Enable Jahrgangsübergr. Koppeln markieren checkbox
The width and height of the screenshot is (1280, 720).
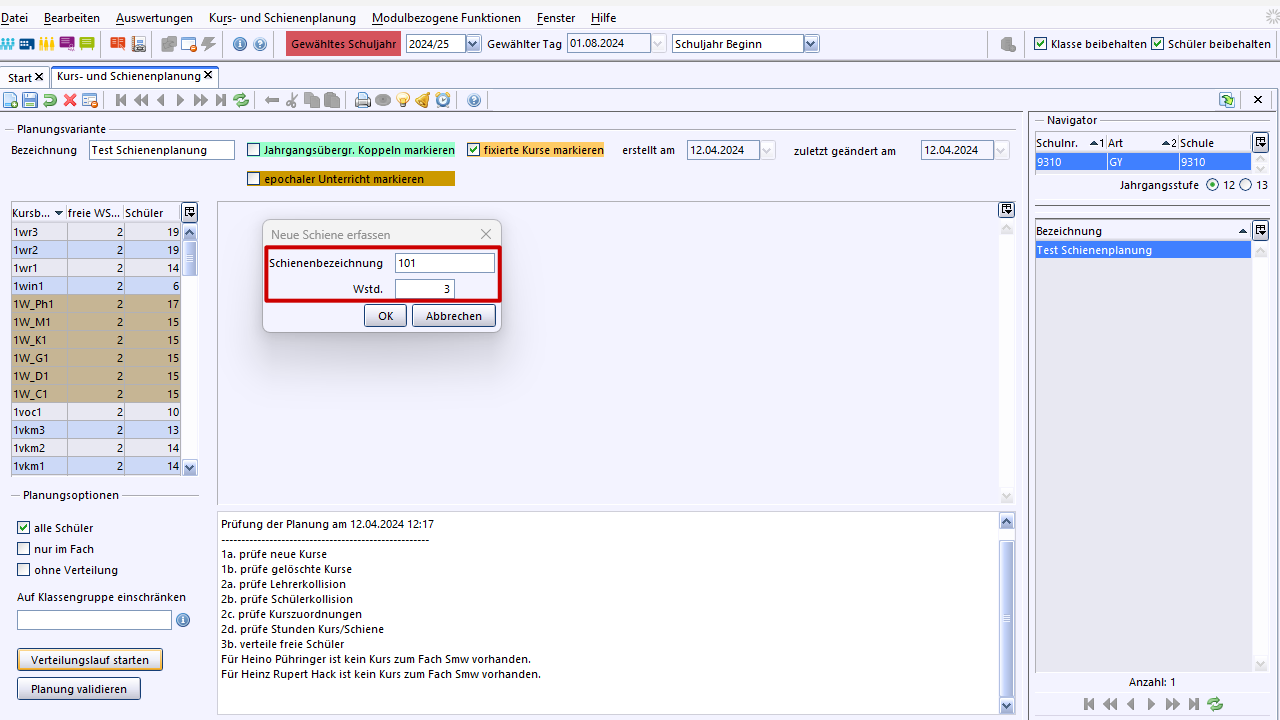click(x=254, y=150)
